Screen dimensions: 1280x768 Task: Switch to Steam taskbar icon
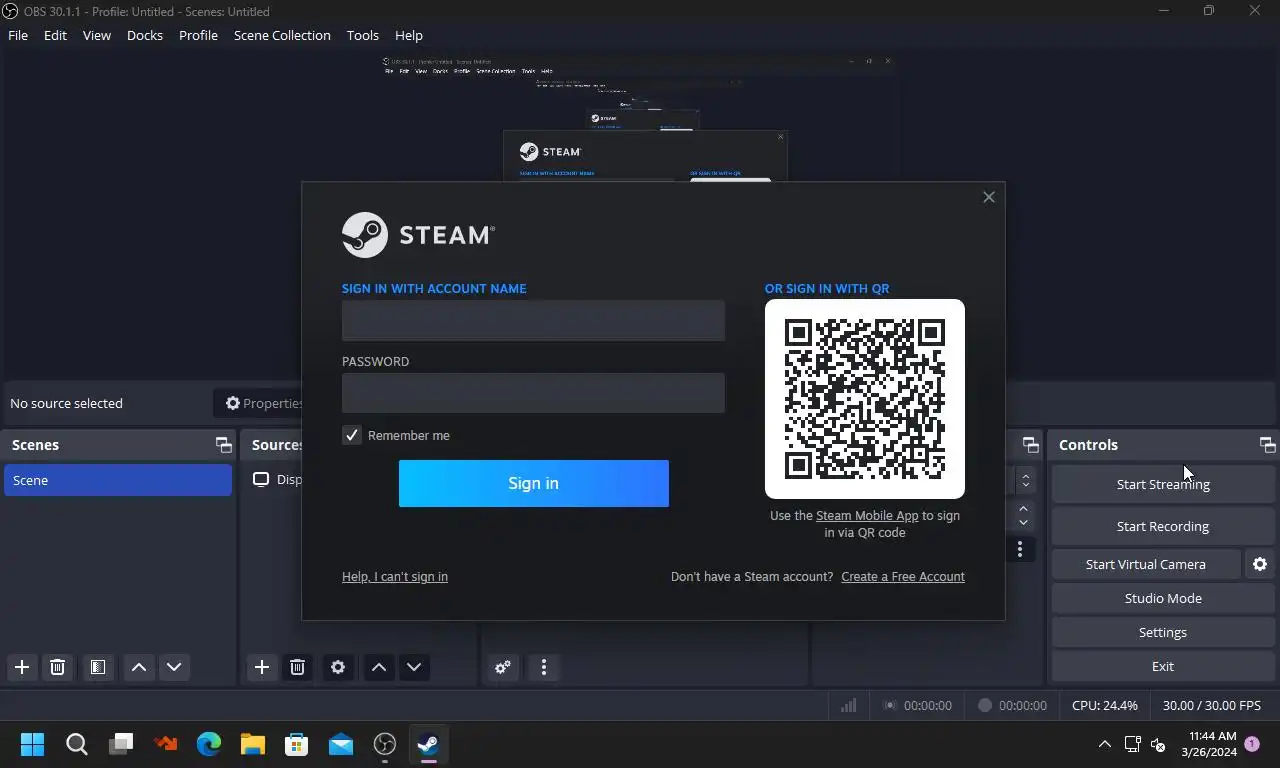click(x=428, y=744)
